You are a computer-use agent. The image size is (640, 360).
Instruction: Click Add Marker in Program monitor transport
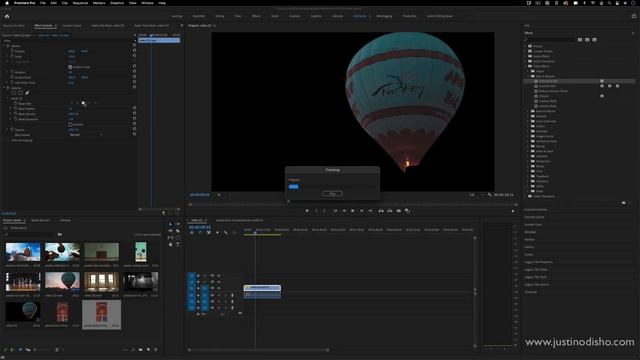click(x=307, y=211)
